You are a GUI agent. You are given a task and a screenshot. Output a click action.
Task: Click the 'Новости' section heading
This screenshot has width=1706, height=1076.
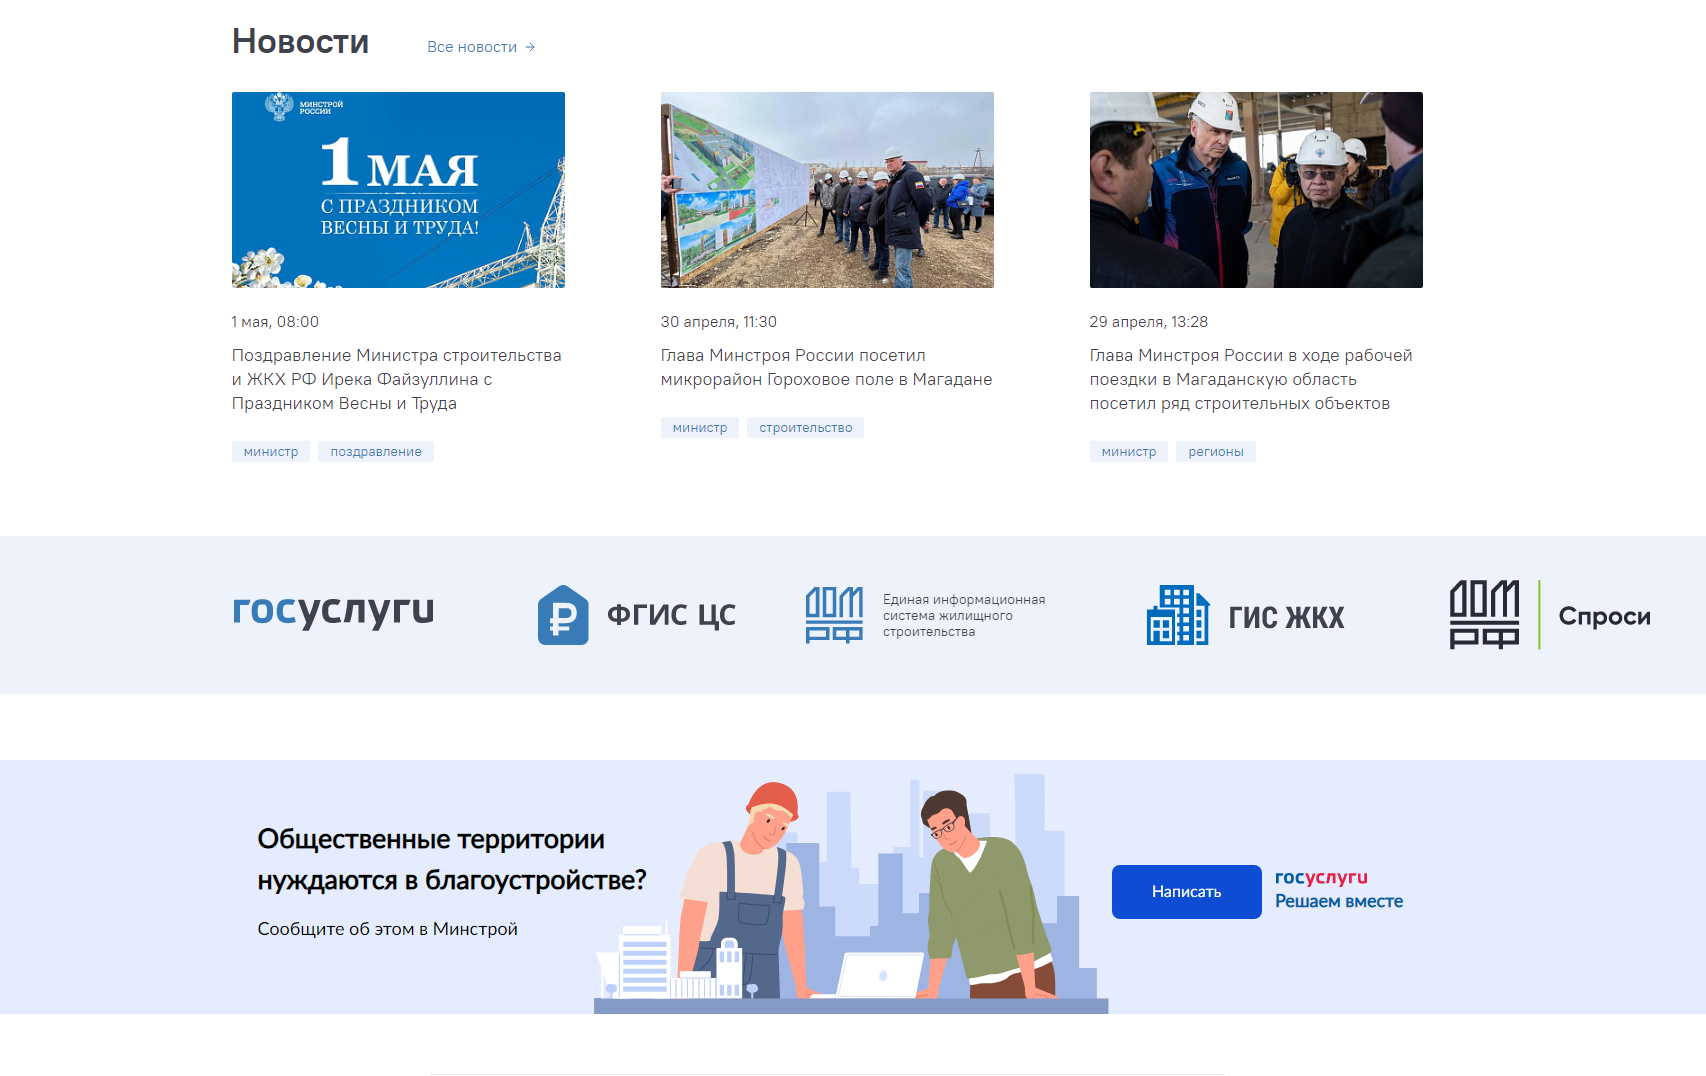300,41
